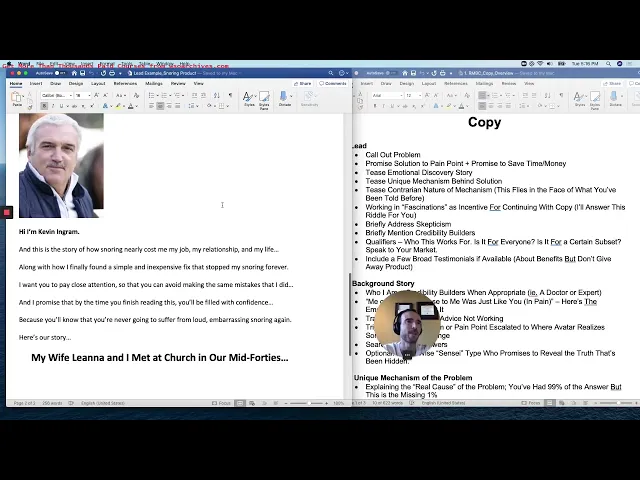
Task: Toggle Underline in left Word window
Action: (61, 106)
